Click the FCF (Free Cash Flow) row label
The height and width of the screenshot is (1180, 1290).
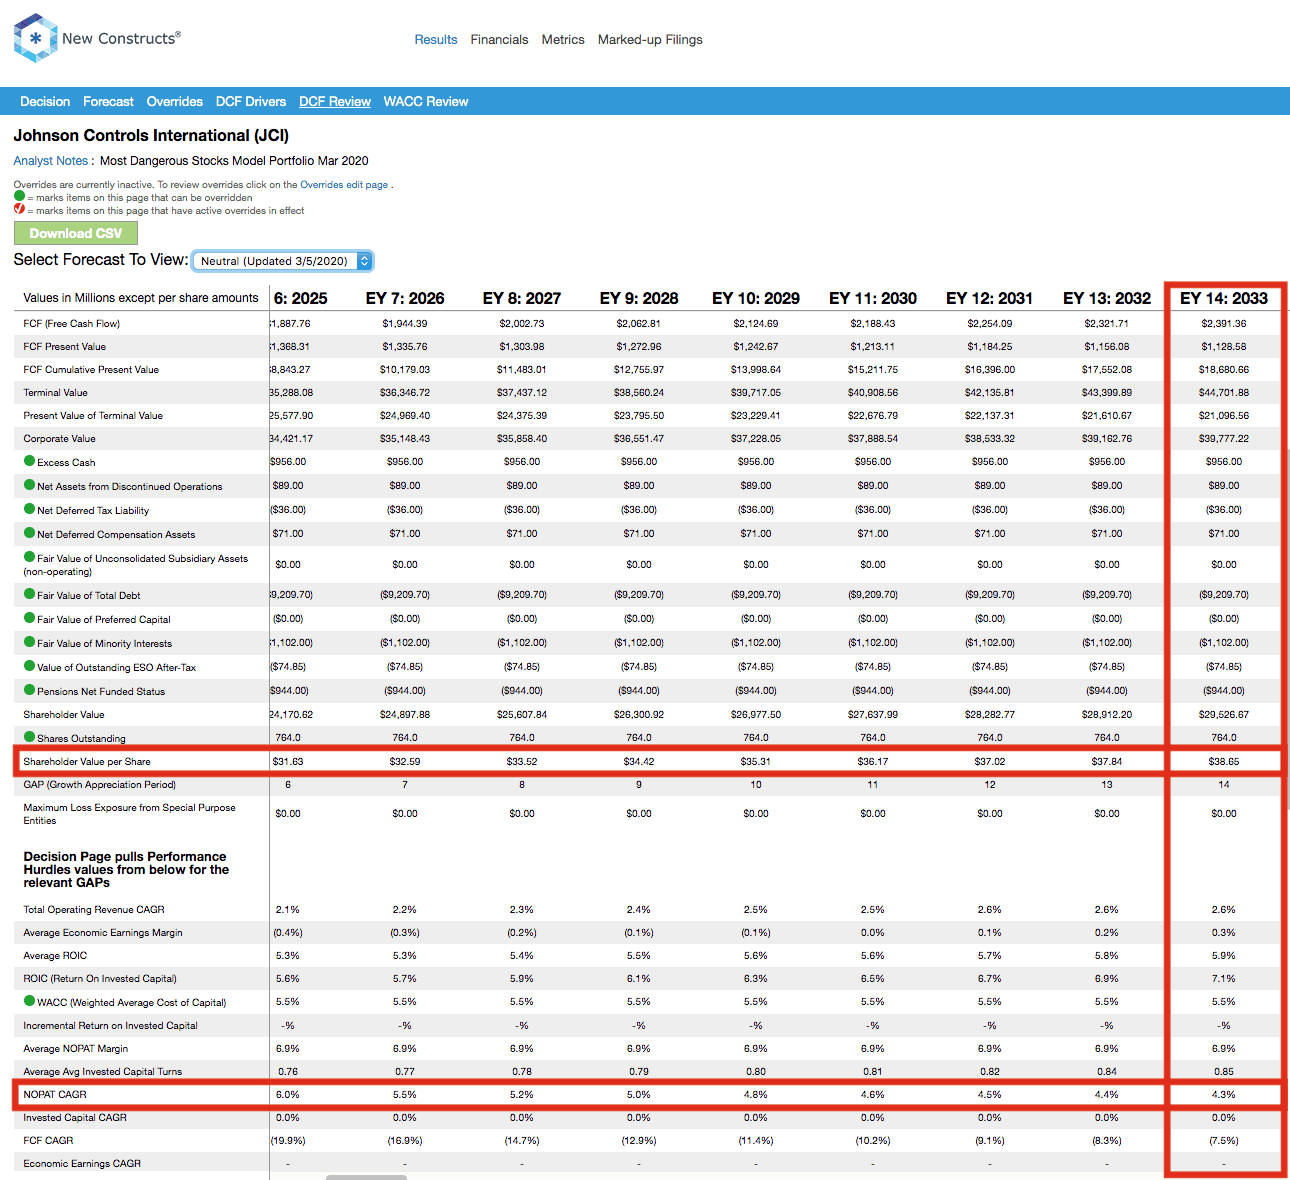[71, 323]
